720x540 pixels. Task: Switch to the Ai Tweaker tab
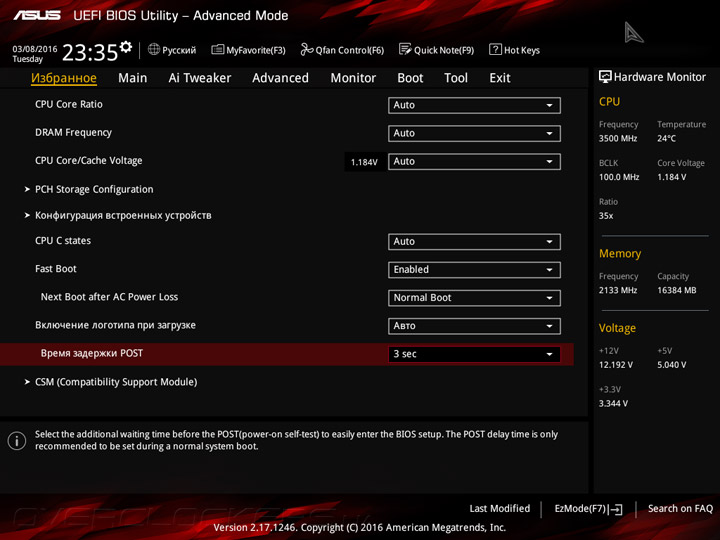click(x=200, y=78)
